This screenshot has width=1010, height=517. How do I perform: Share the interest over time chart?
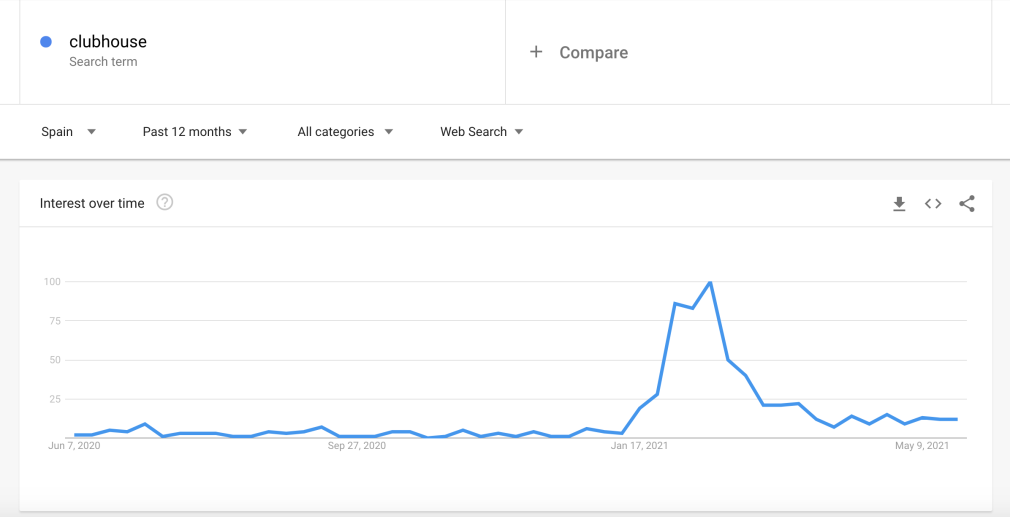967,203
